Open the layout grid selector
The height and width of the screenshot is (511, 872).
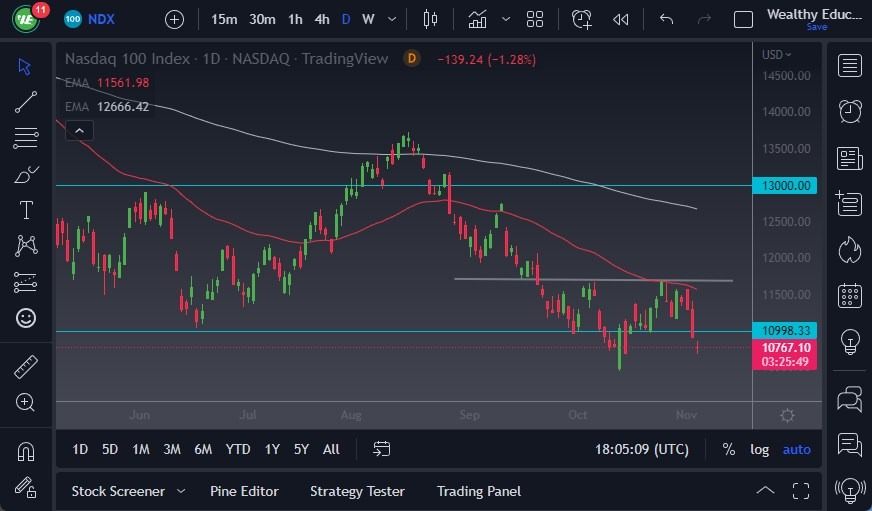pos(534,20)
